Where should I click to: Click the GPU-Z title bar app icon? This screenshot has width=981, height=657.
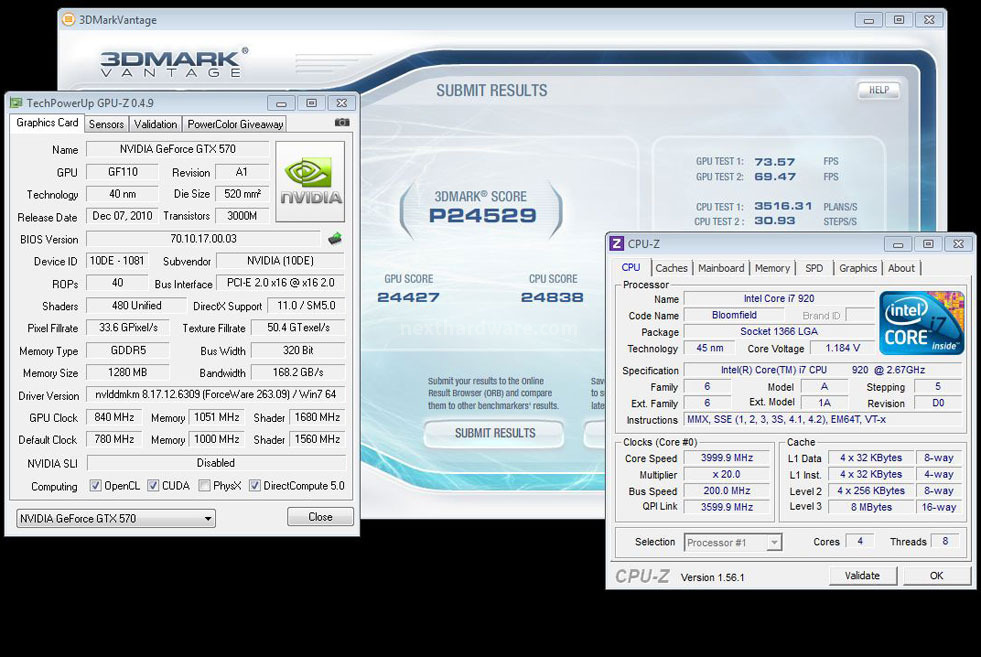click(16, 103)
